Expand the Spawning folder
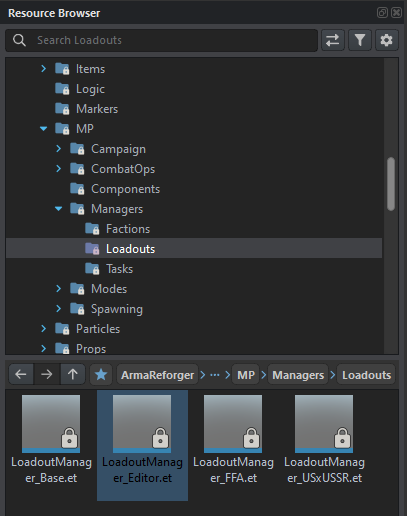Screen dimensions: 407x516 pos(59,309)
